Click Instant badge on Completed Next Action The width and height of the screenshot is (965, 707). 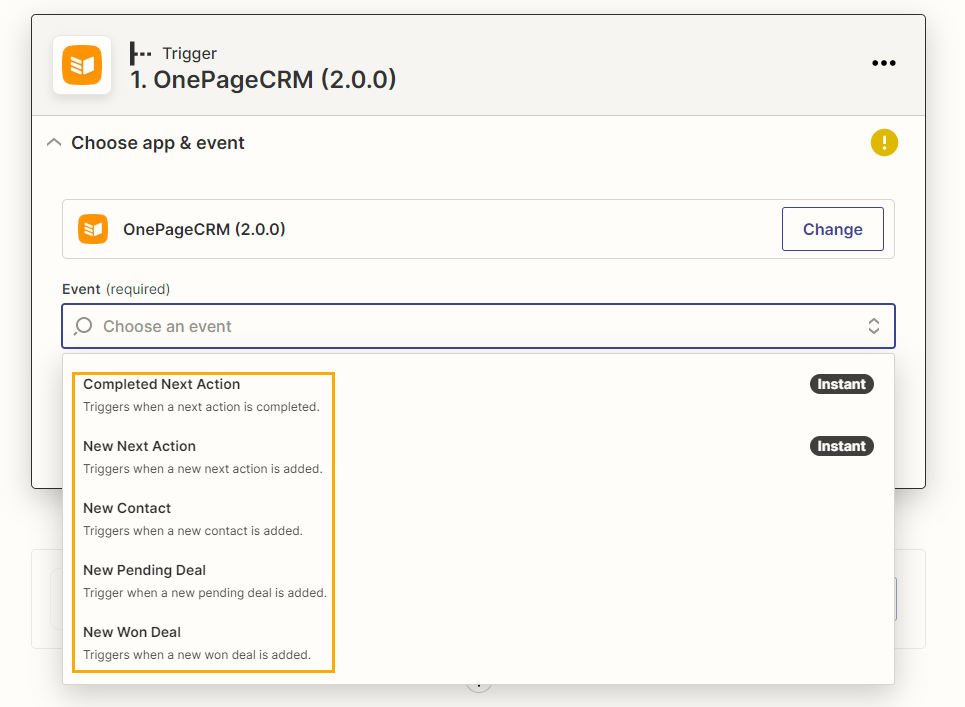pos(841,384)
